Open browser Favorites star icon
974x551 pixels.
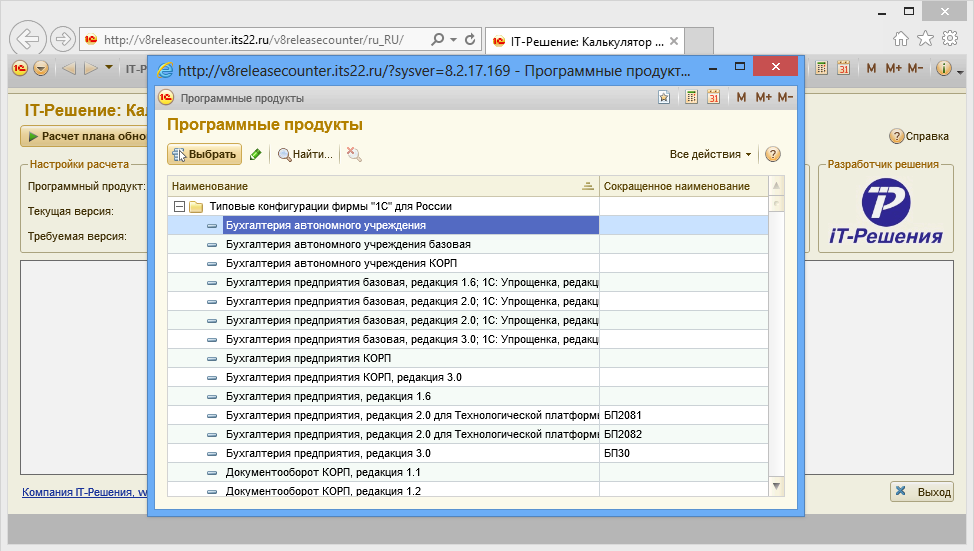point(926,39)
